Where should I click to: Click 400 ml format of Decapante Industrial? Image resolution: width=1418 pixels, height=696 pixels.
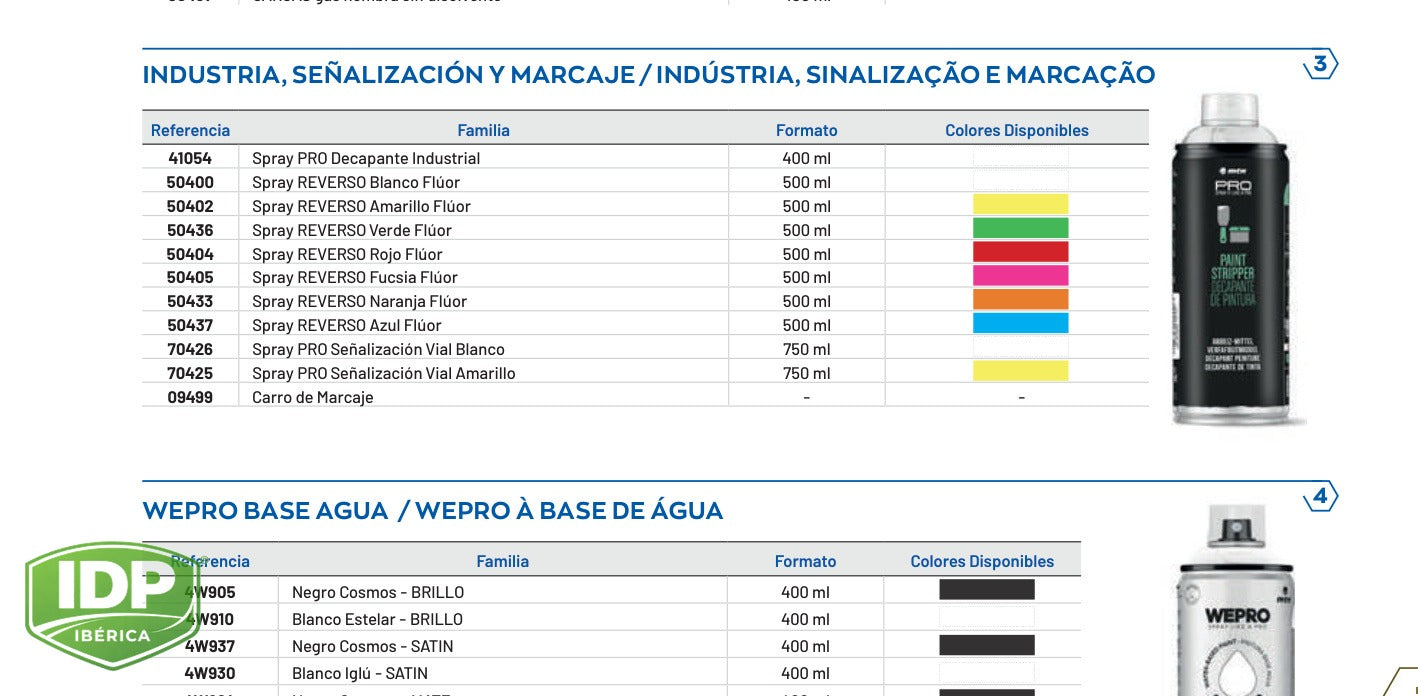coord(807,158)
